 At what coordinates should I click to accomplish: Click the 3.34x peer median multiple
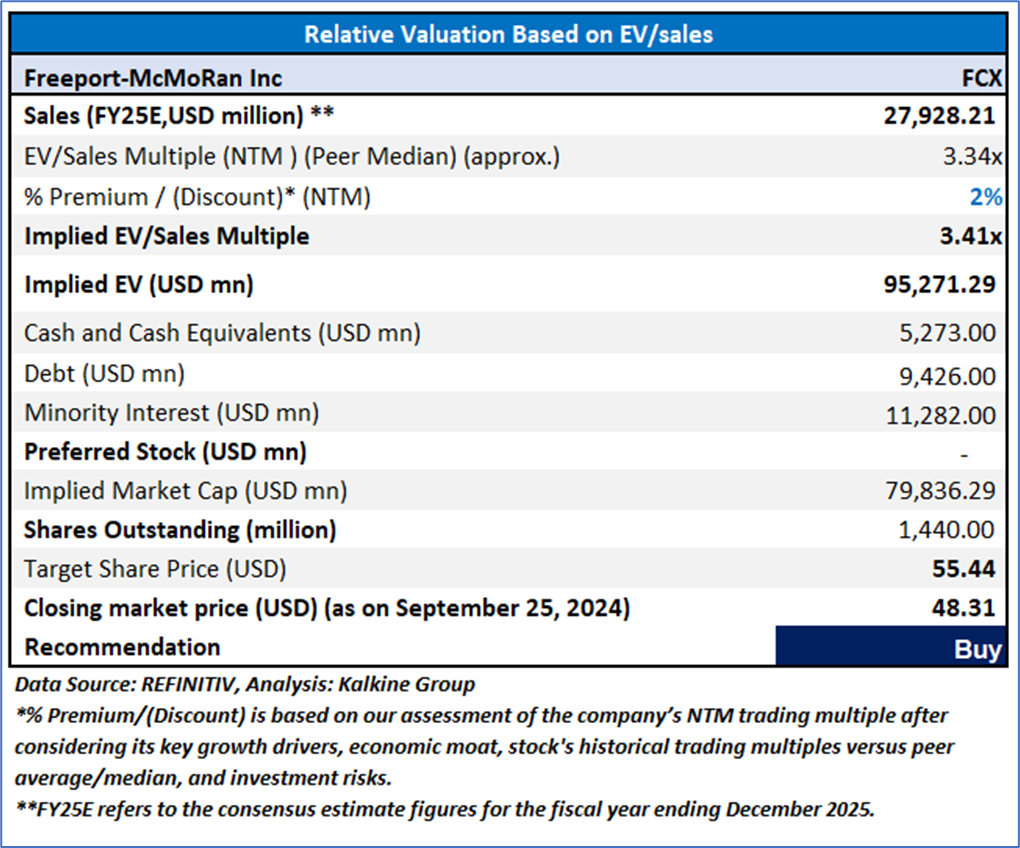coord(973,157)
